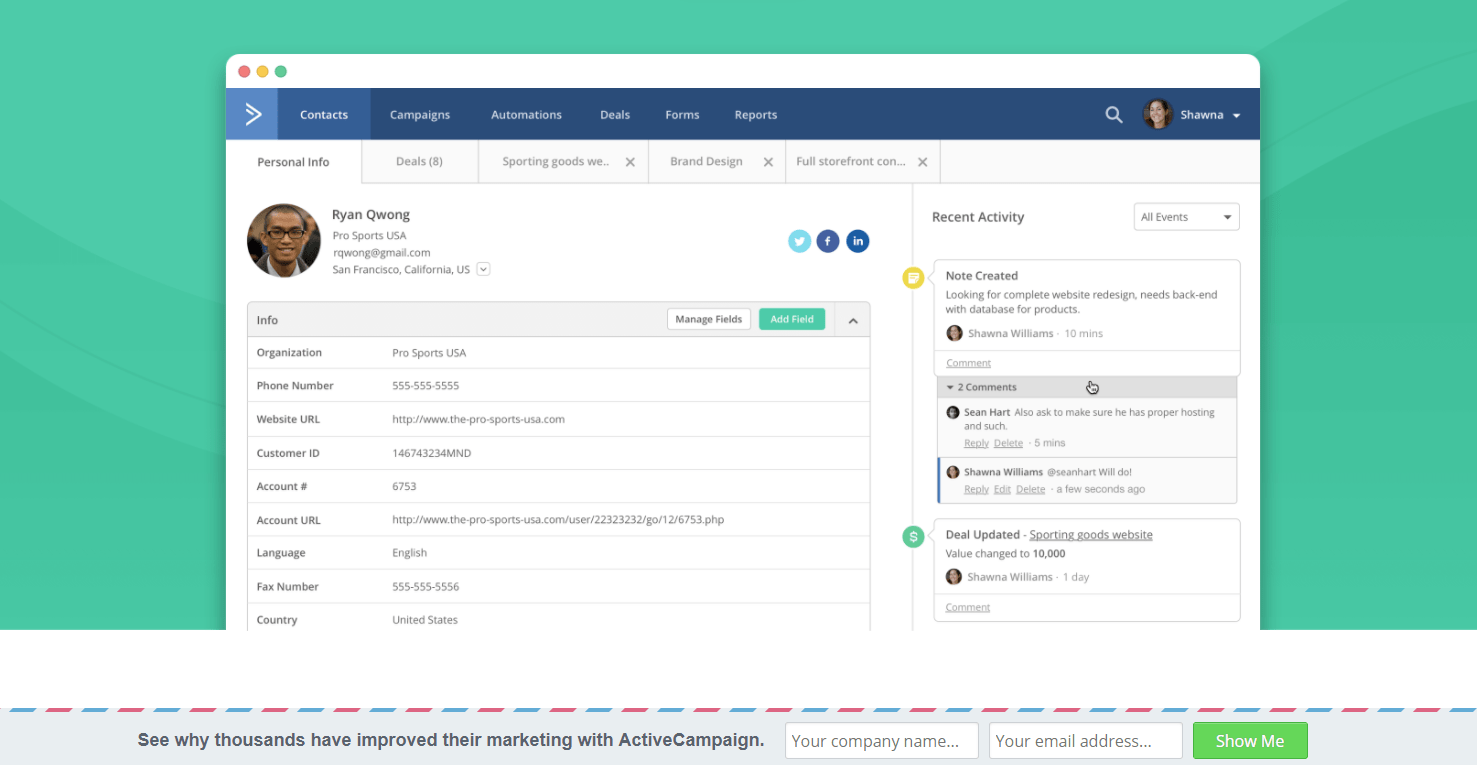Click Comment link under Deal Updated
The image size is (1477, 765).
click(x=968, y=607)
